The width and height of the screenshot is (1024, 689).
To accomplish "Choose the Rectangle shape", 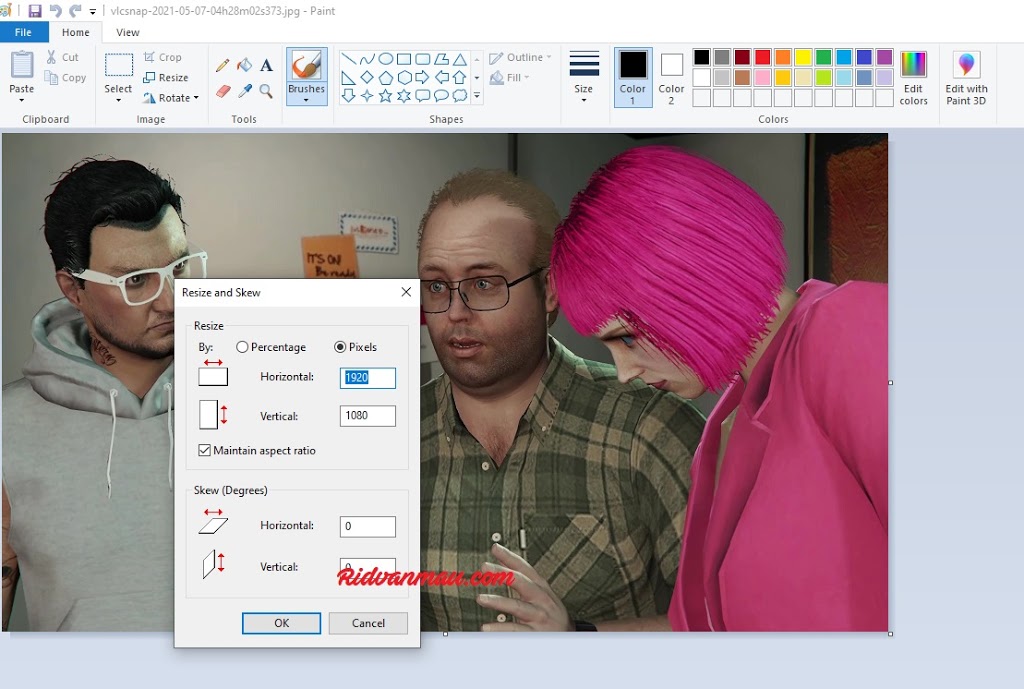I will pos(404,59).
